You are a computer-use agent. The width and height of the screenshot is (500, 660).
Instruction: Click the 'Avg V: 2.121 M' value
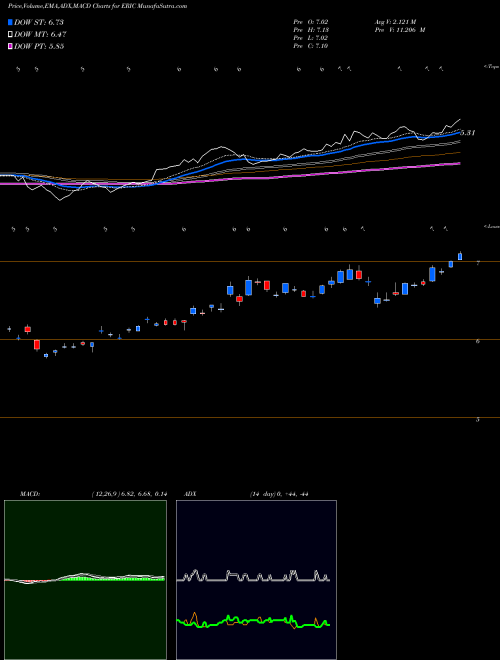coord(395,22)
